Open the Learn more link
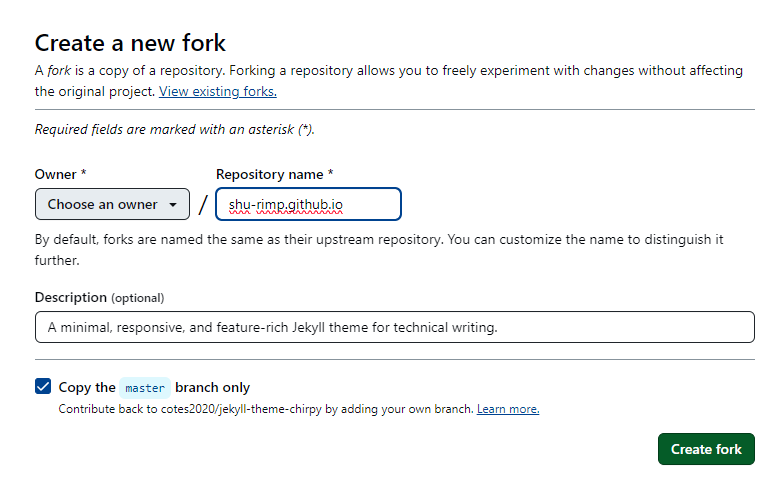This screenshot has width=773, height=481. tap(508, 409)
